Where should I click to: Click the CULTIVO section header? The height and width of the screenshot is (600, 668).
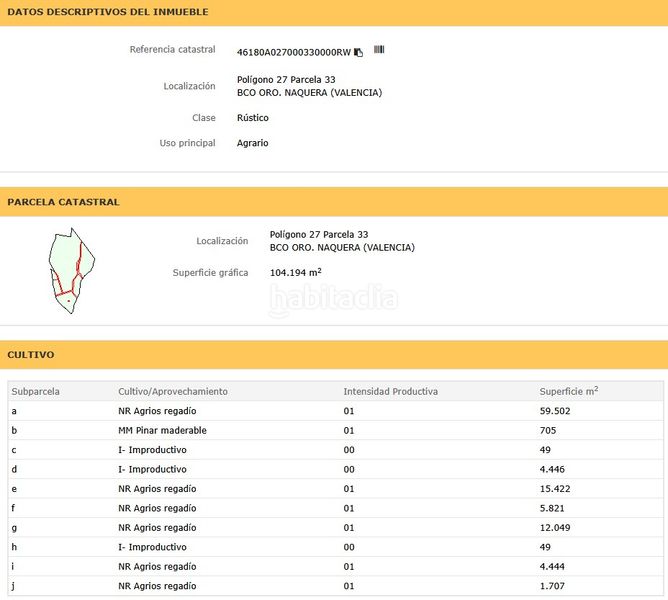pyautogui.click(x=31, y=355)
